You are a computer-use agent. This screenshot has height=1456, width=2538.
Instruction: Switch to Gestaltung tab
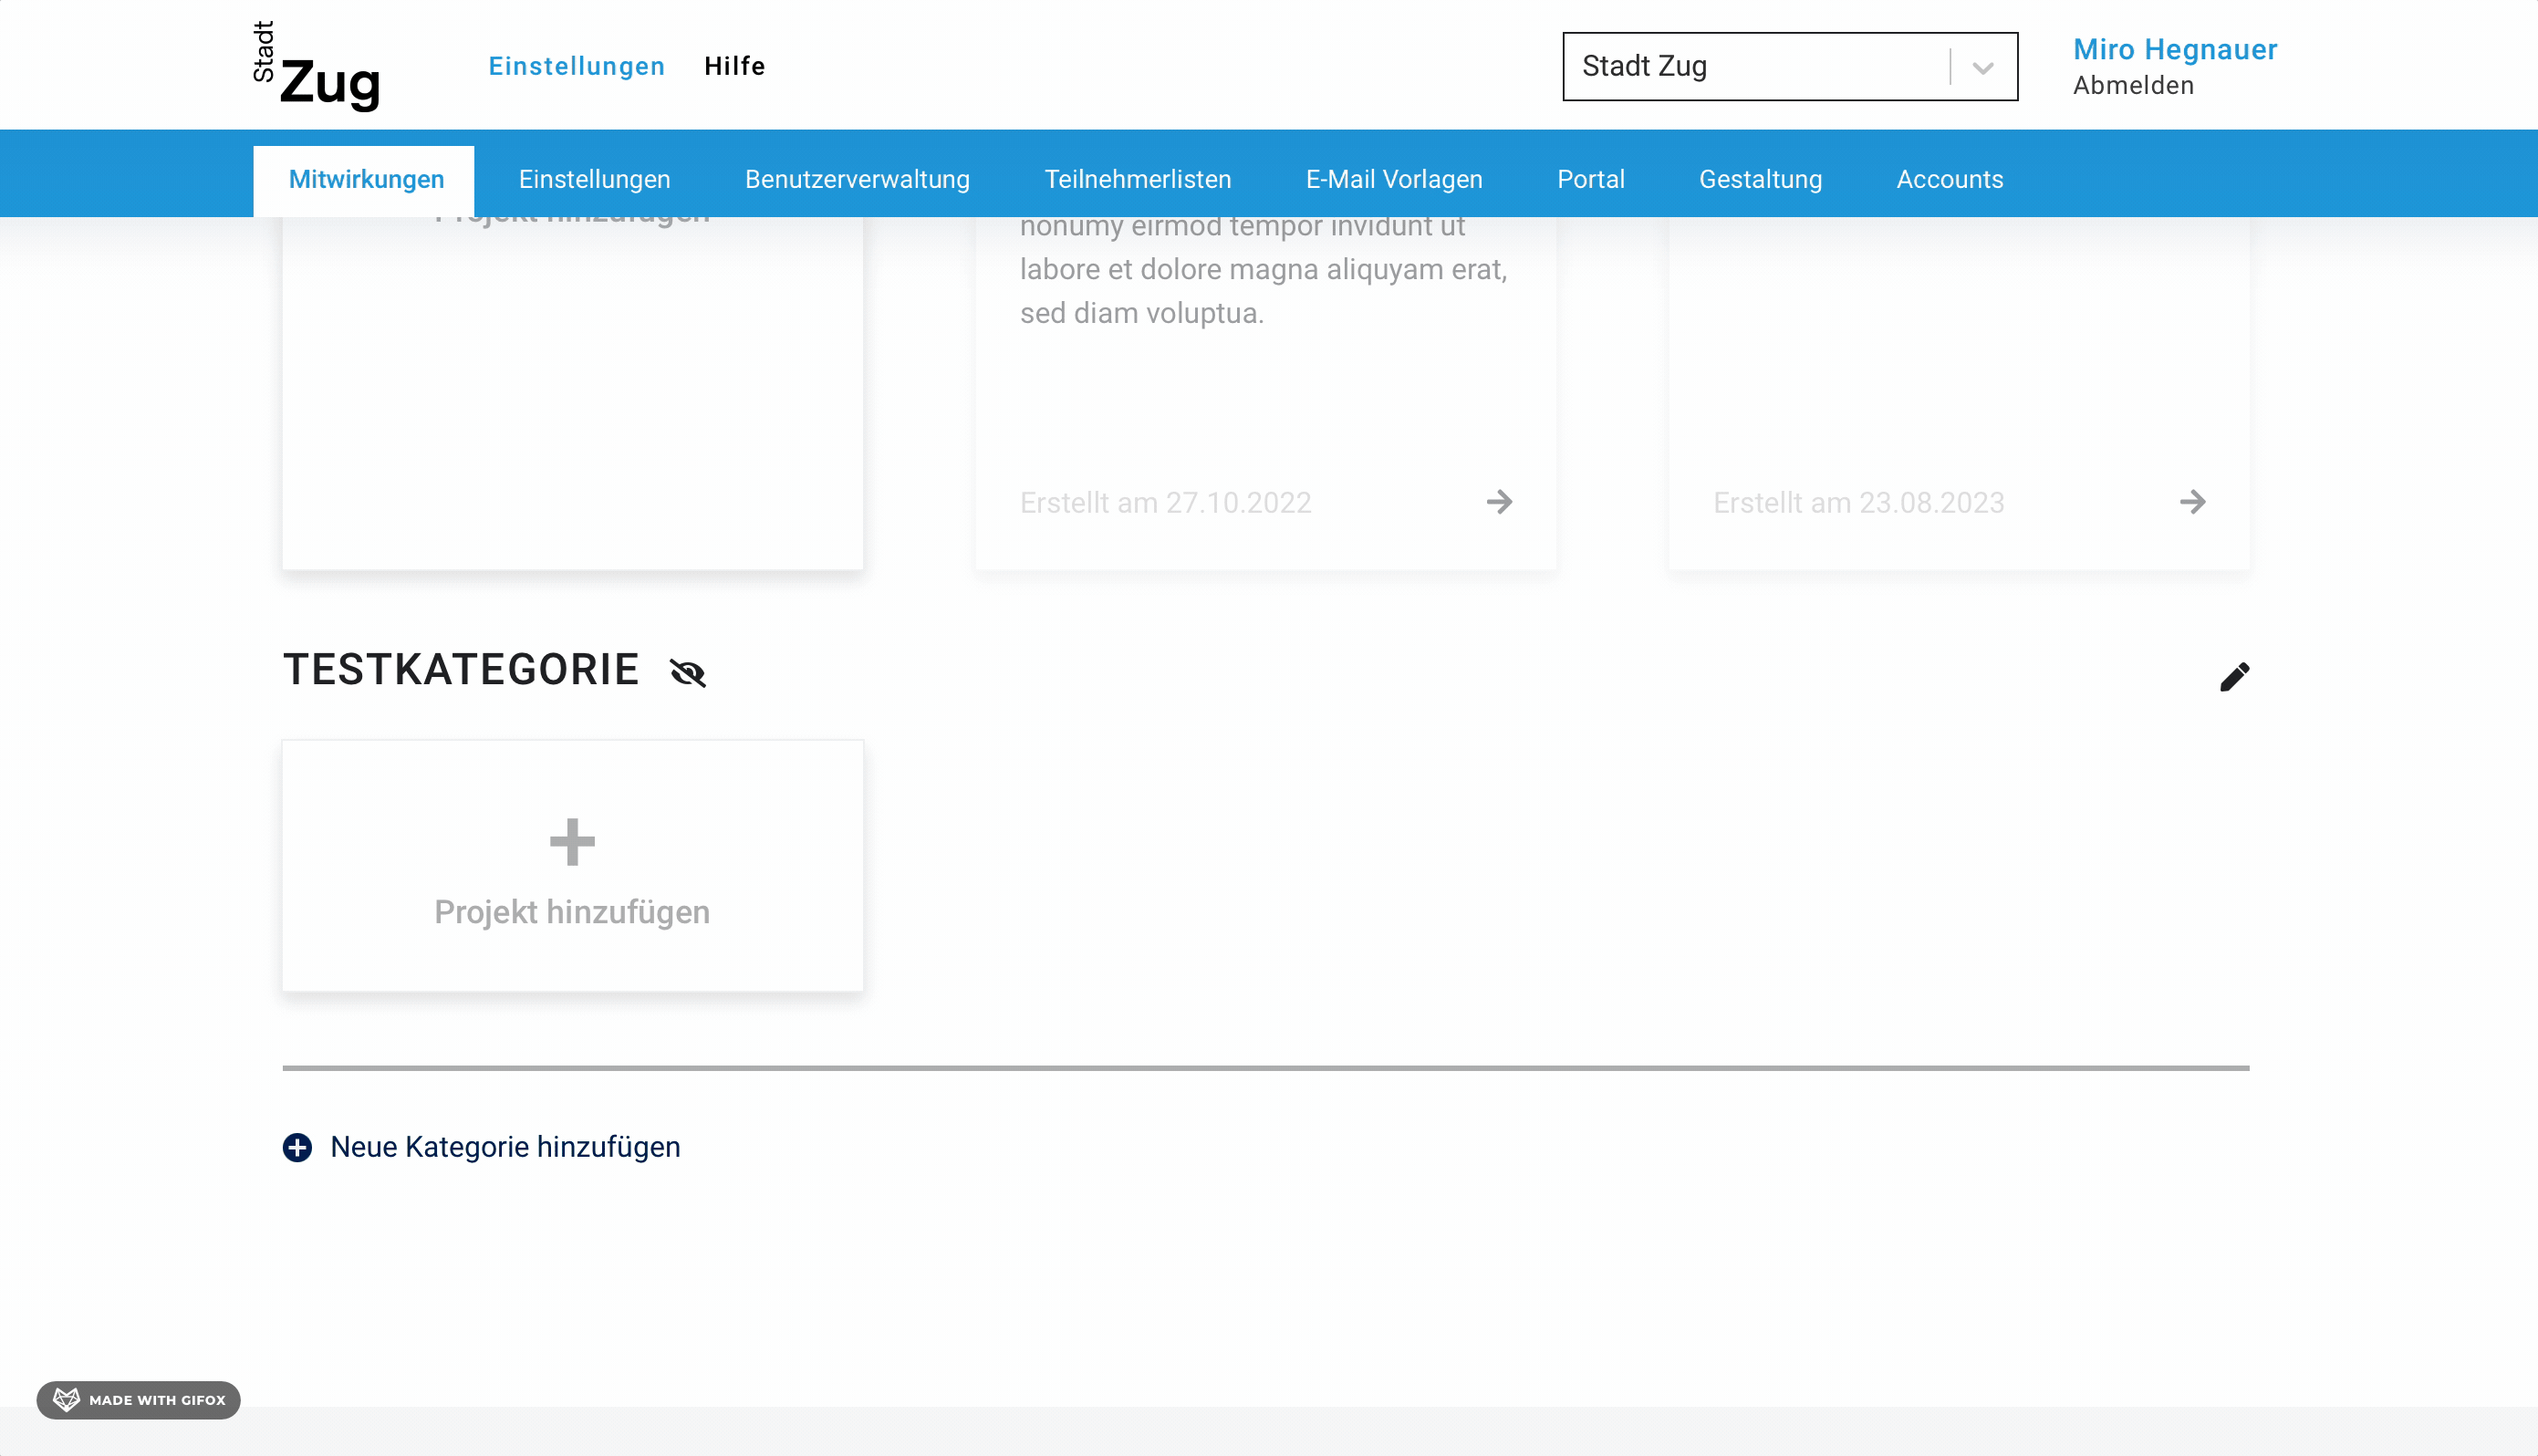coord(1760,180)
